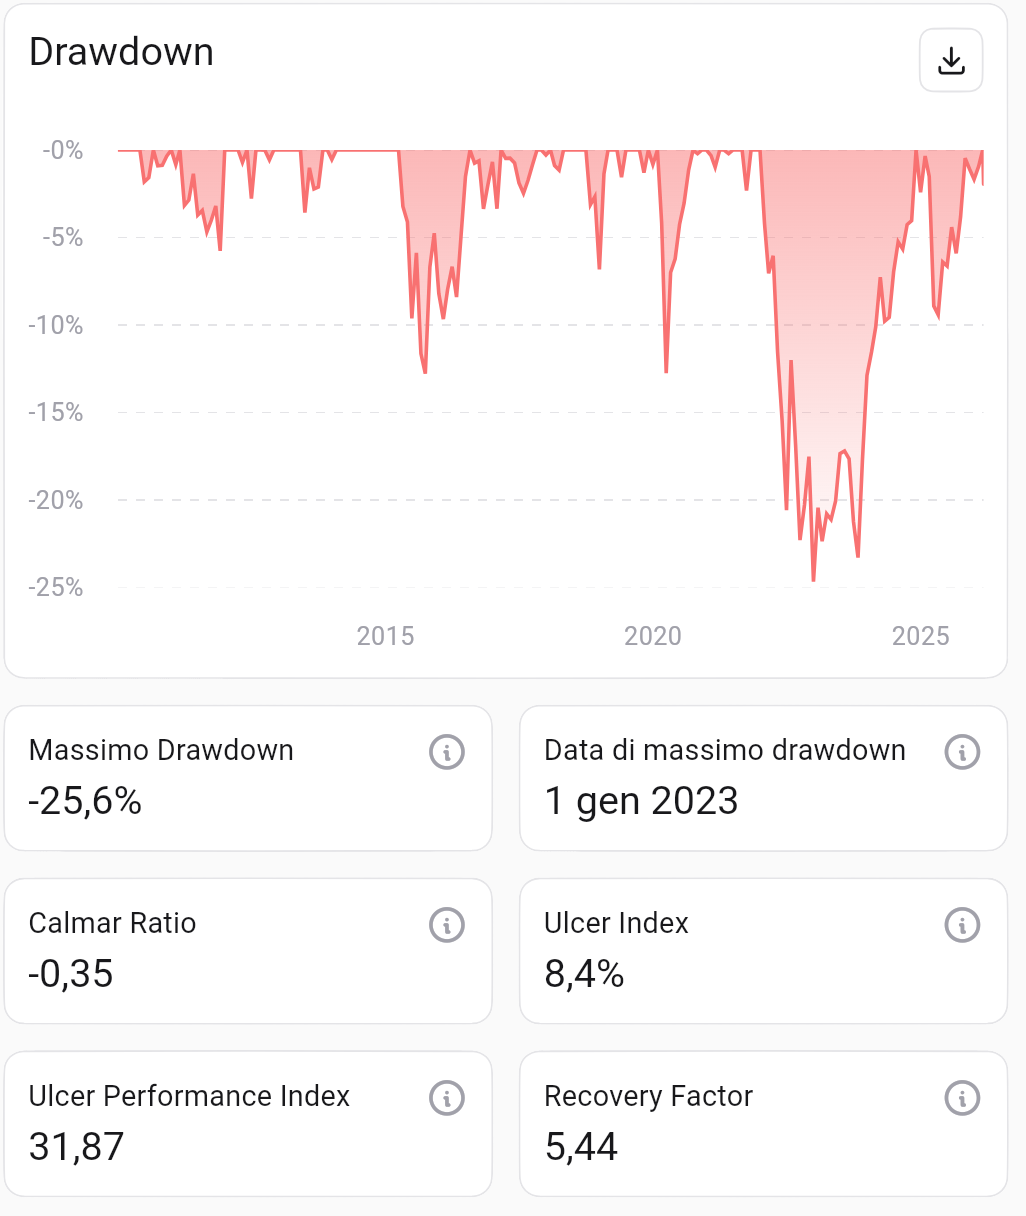Click the Calmar Ratio info icon

[448, 925]
